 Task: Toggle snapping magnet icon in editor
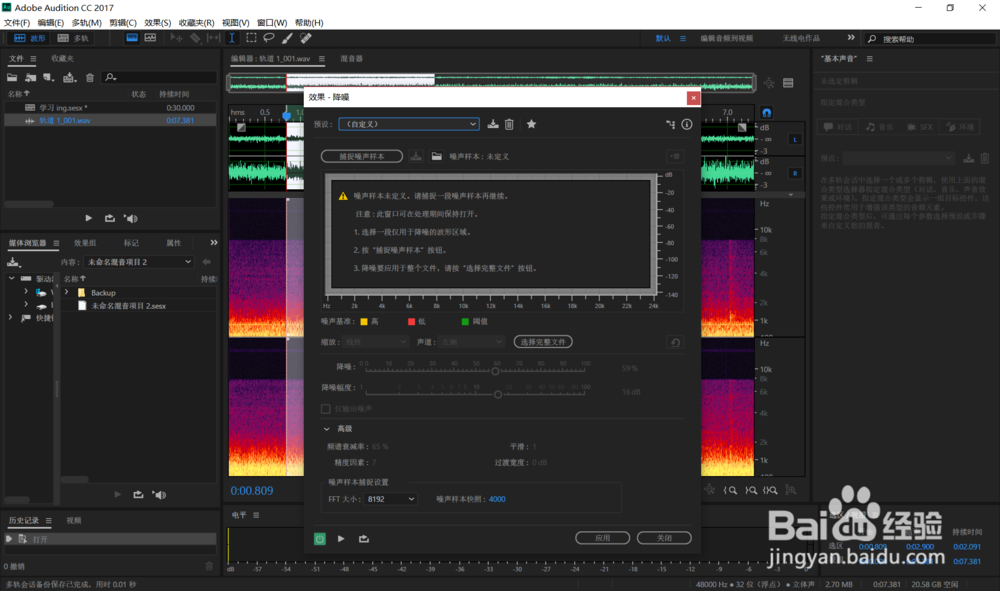[767, 113]
